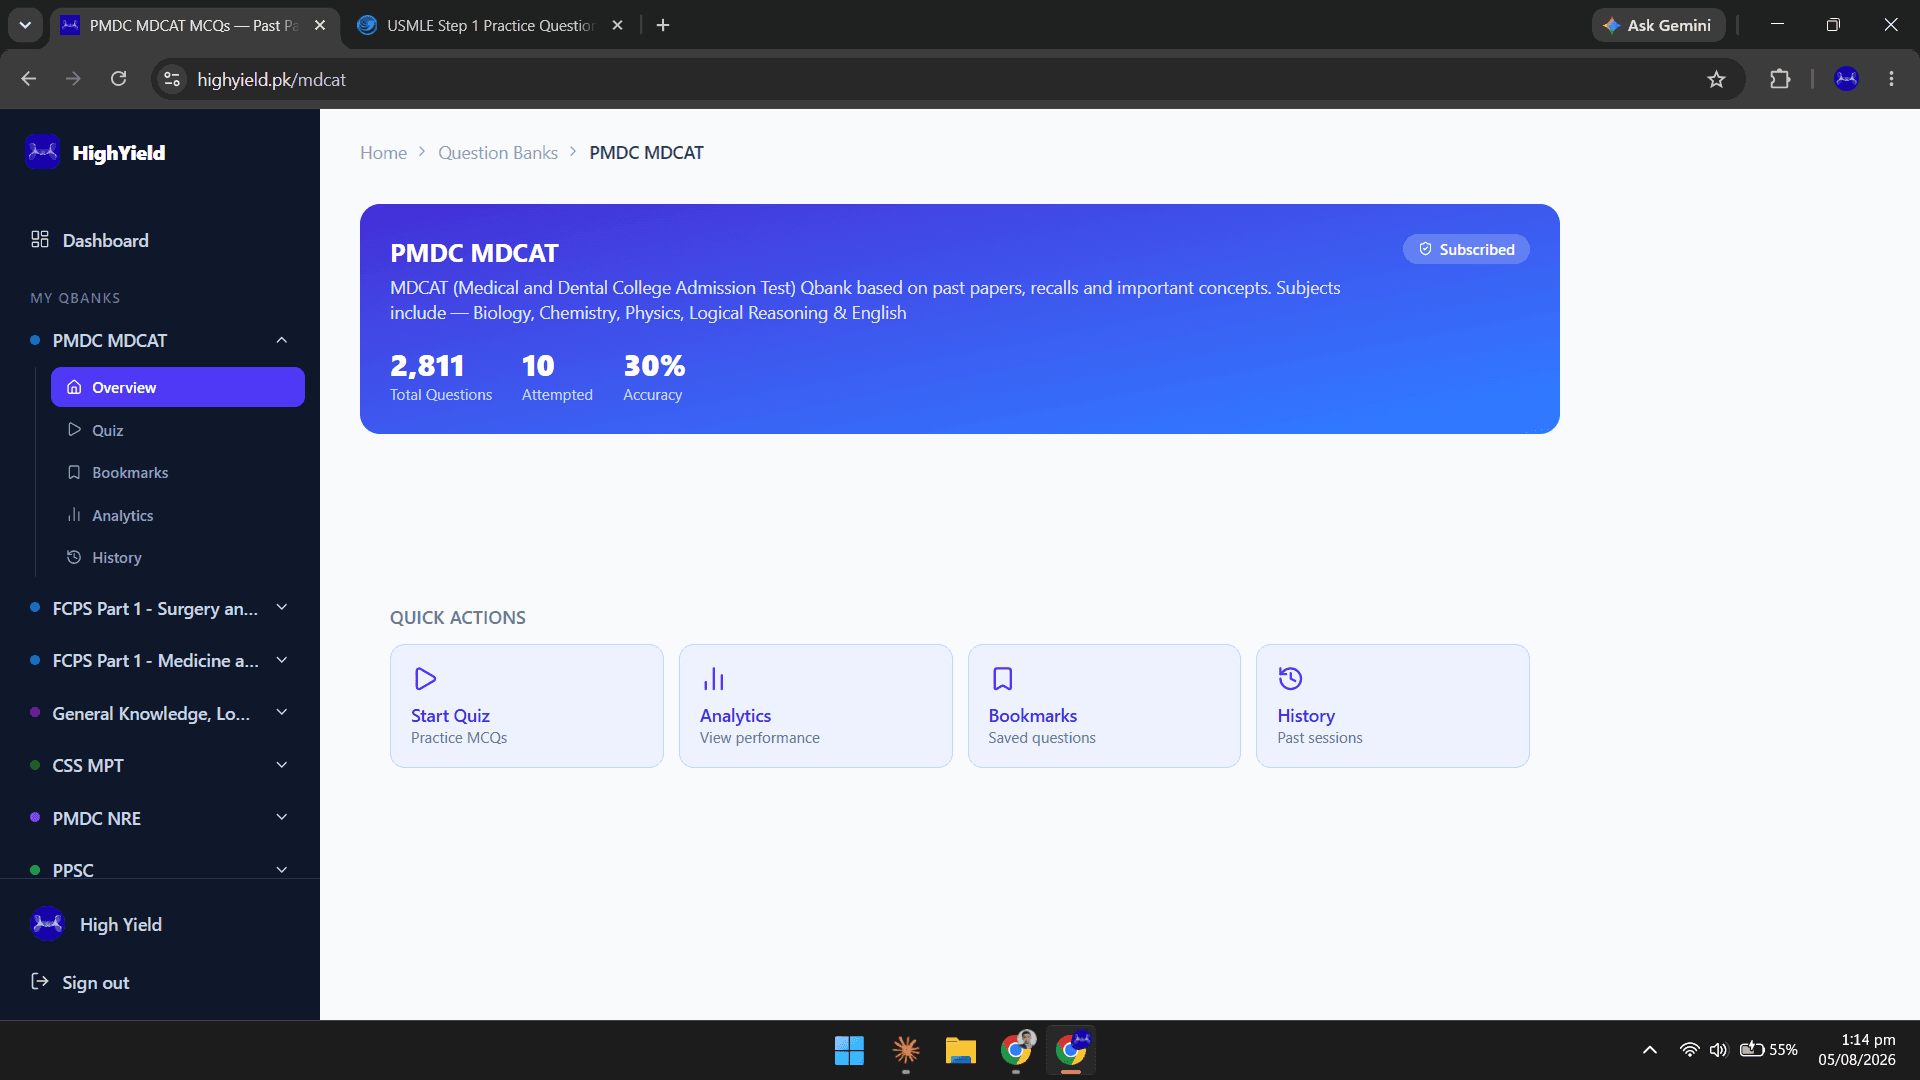Click the Bookmarks icon in Quick Actions

(1002, 679)
